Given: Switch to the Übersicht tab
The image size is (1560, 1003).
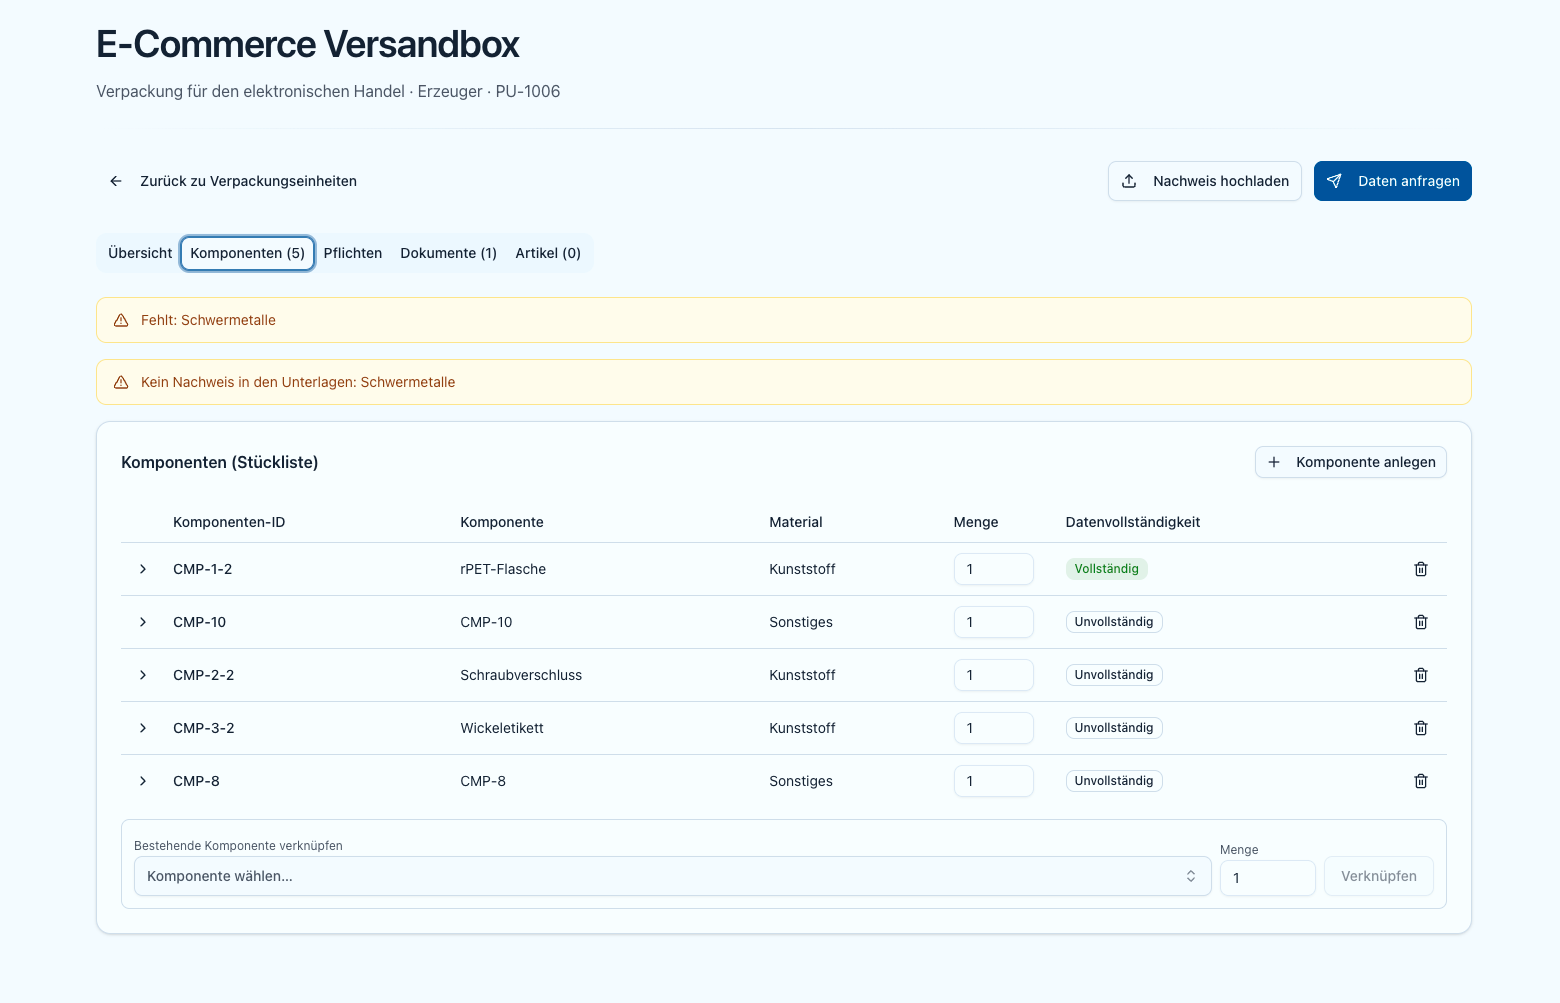Looking at the screenshot, I should coord(140,253).
